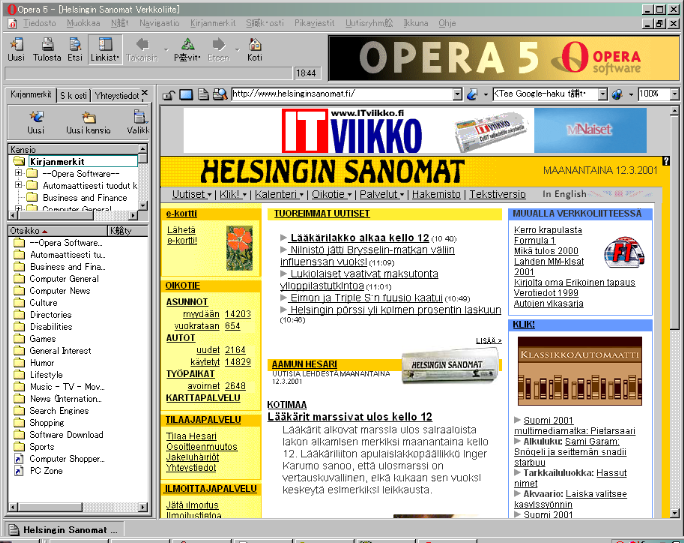Image resolution: width=684 pixels, height=543 pixels.
Task: Toggle the Linkist hotlist panel button
Action: point(105,50)
